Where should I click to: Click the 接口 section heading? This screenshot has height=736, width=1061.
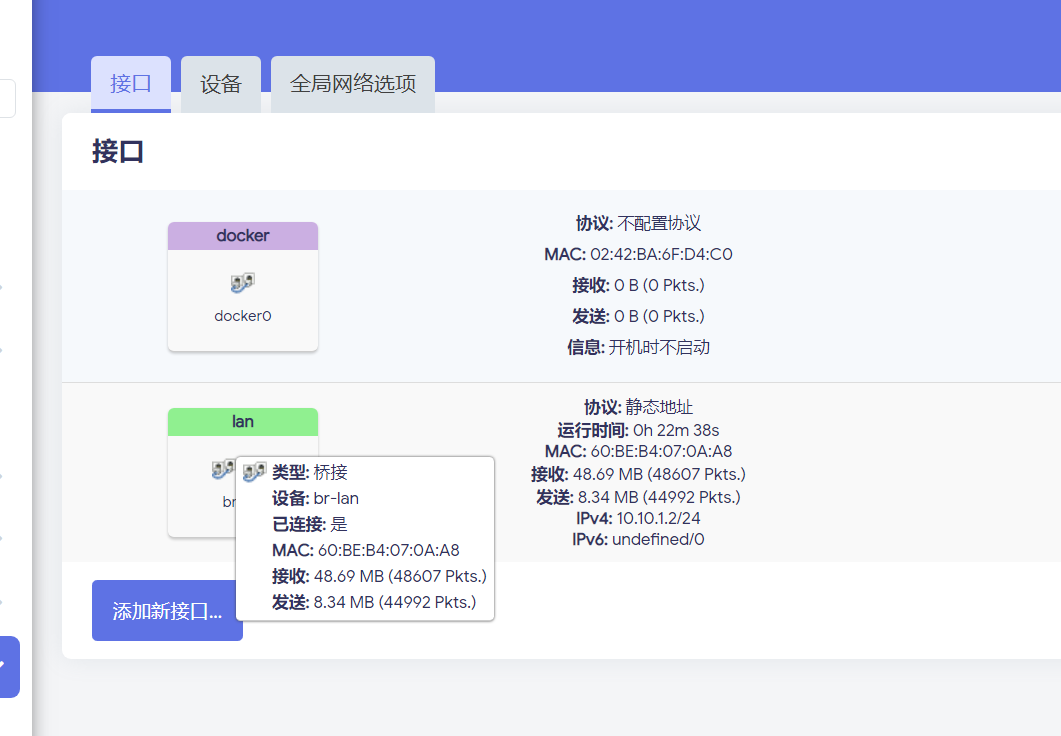118,151
